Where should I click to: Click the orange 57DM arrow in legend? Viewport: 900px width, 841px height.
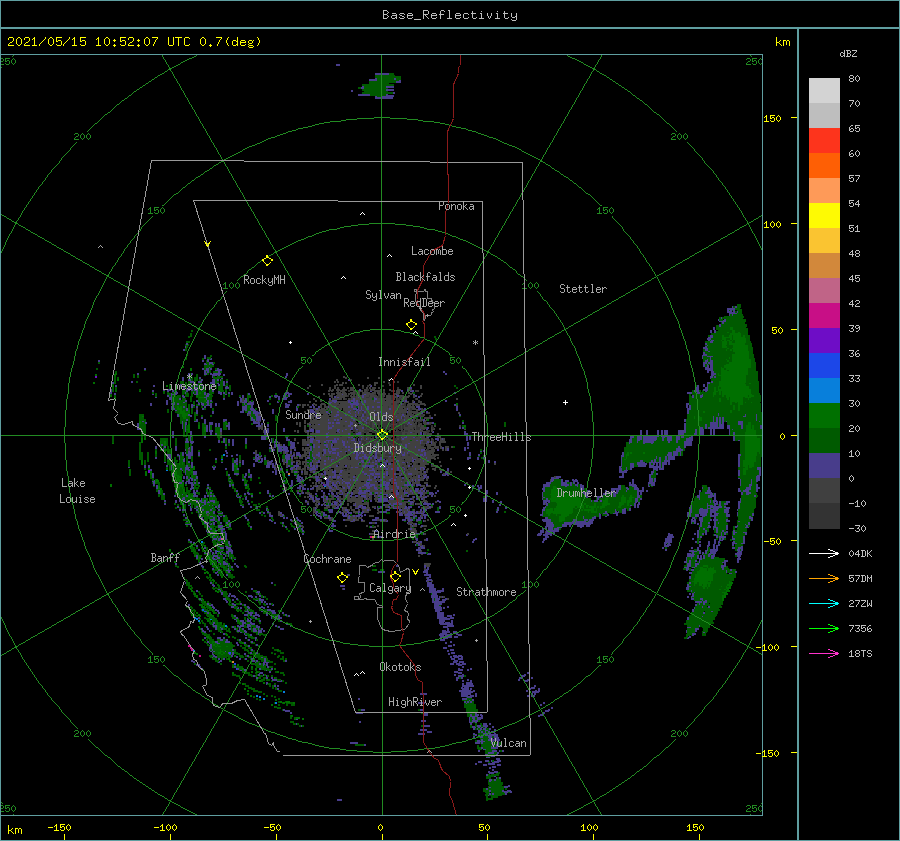click(x=824, y=579)
